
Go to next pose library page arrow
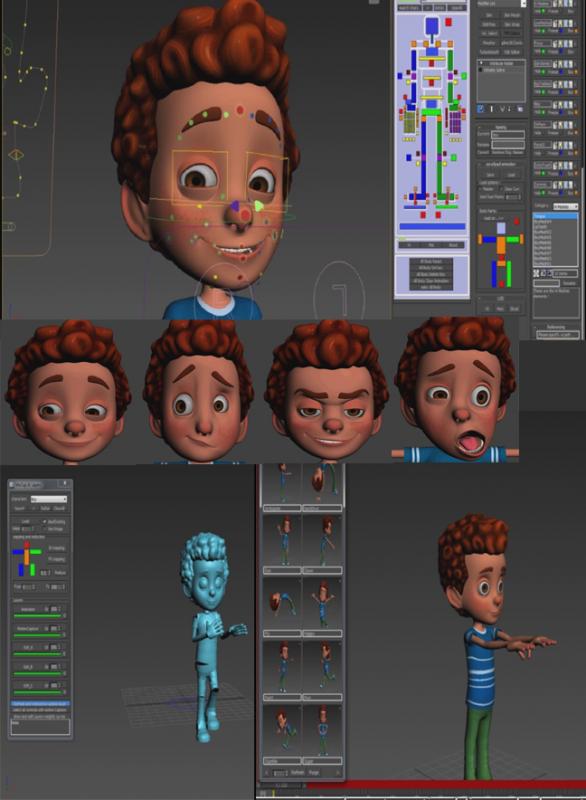click(337, 773)
